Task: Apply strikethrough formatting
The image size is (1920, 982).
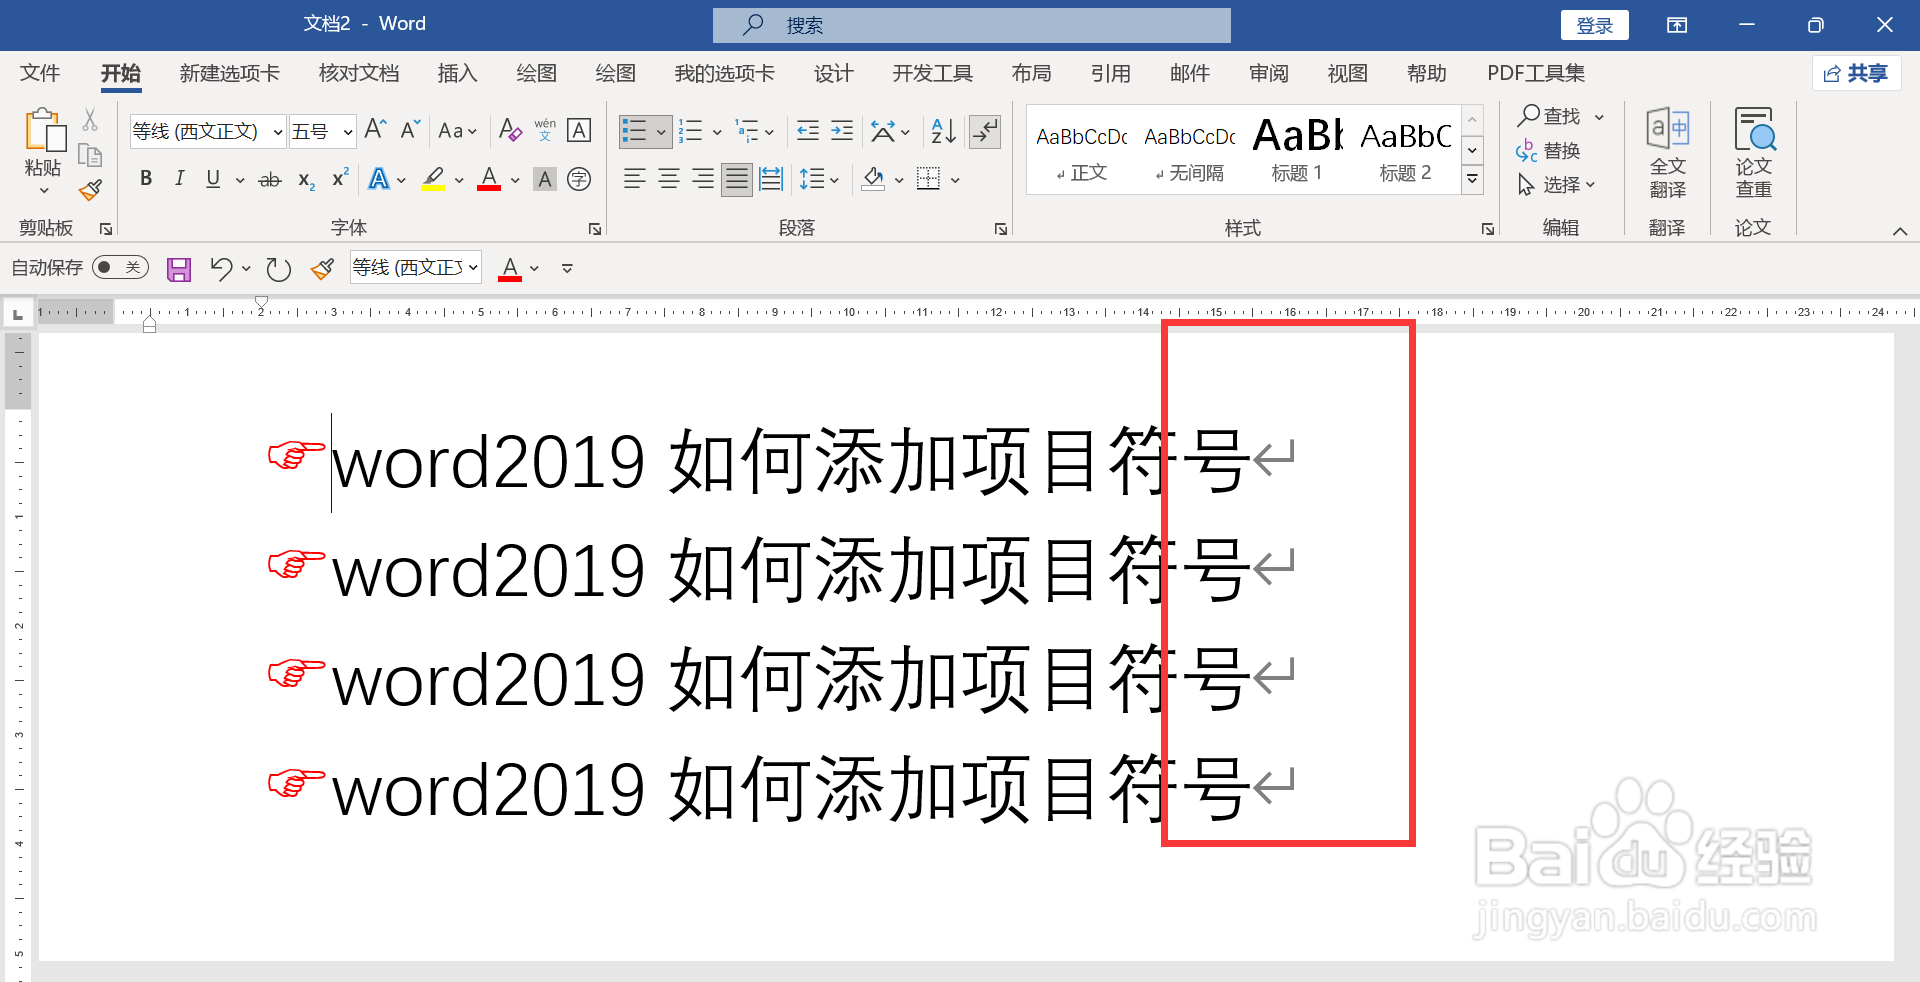Action: [x=270, y=180]
